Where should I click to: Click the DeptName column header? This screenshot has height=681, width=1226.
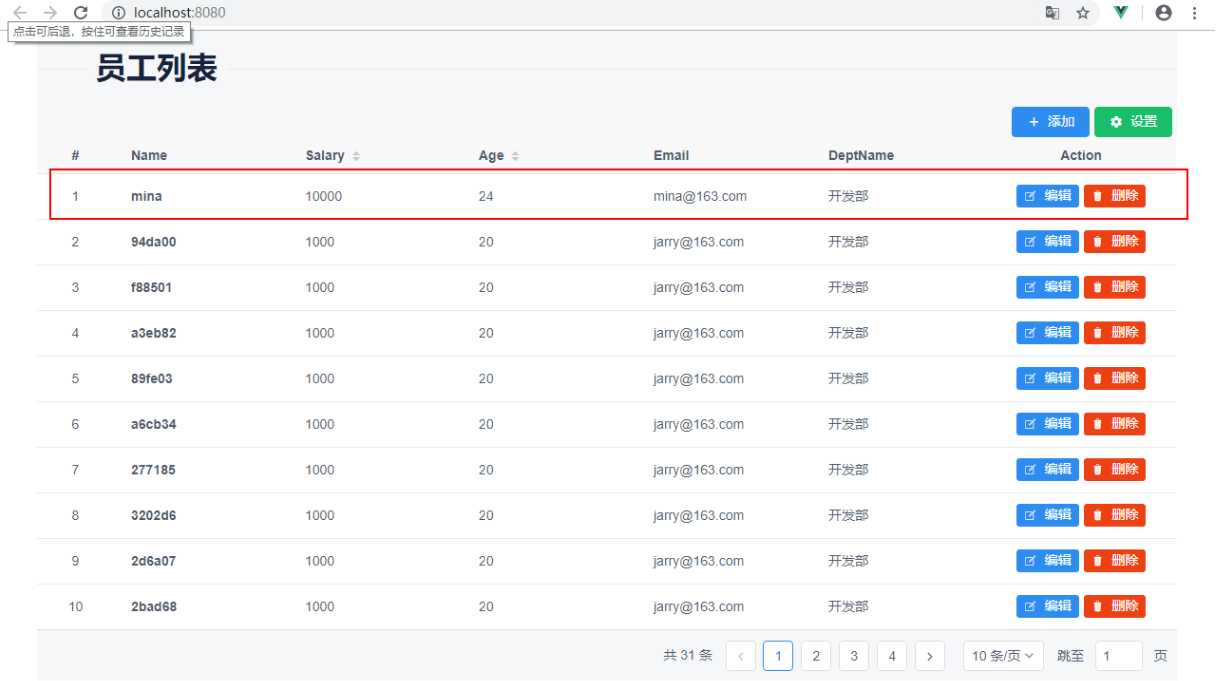861,156
